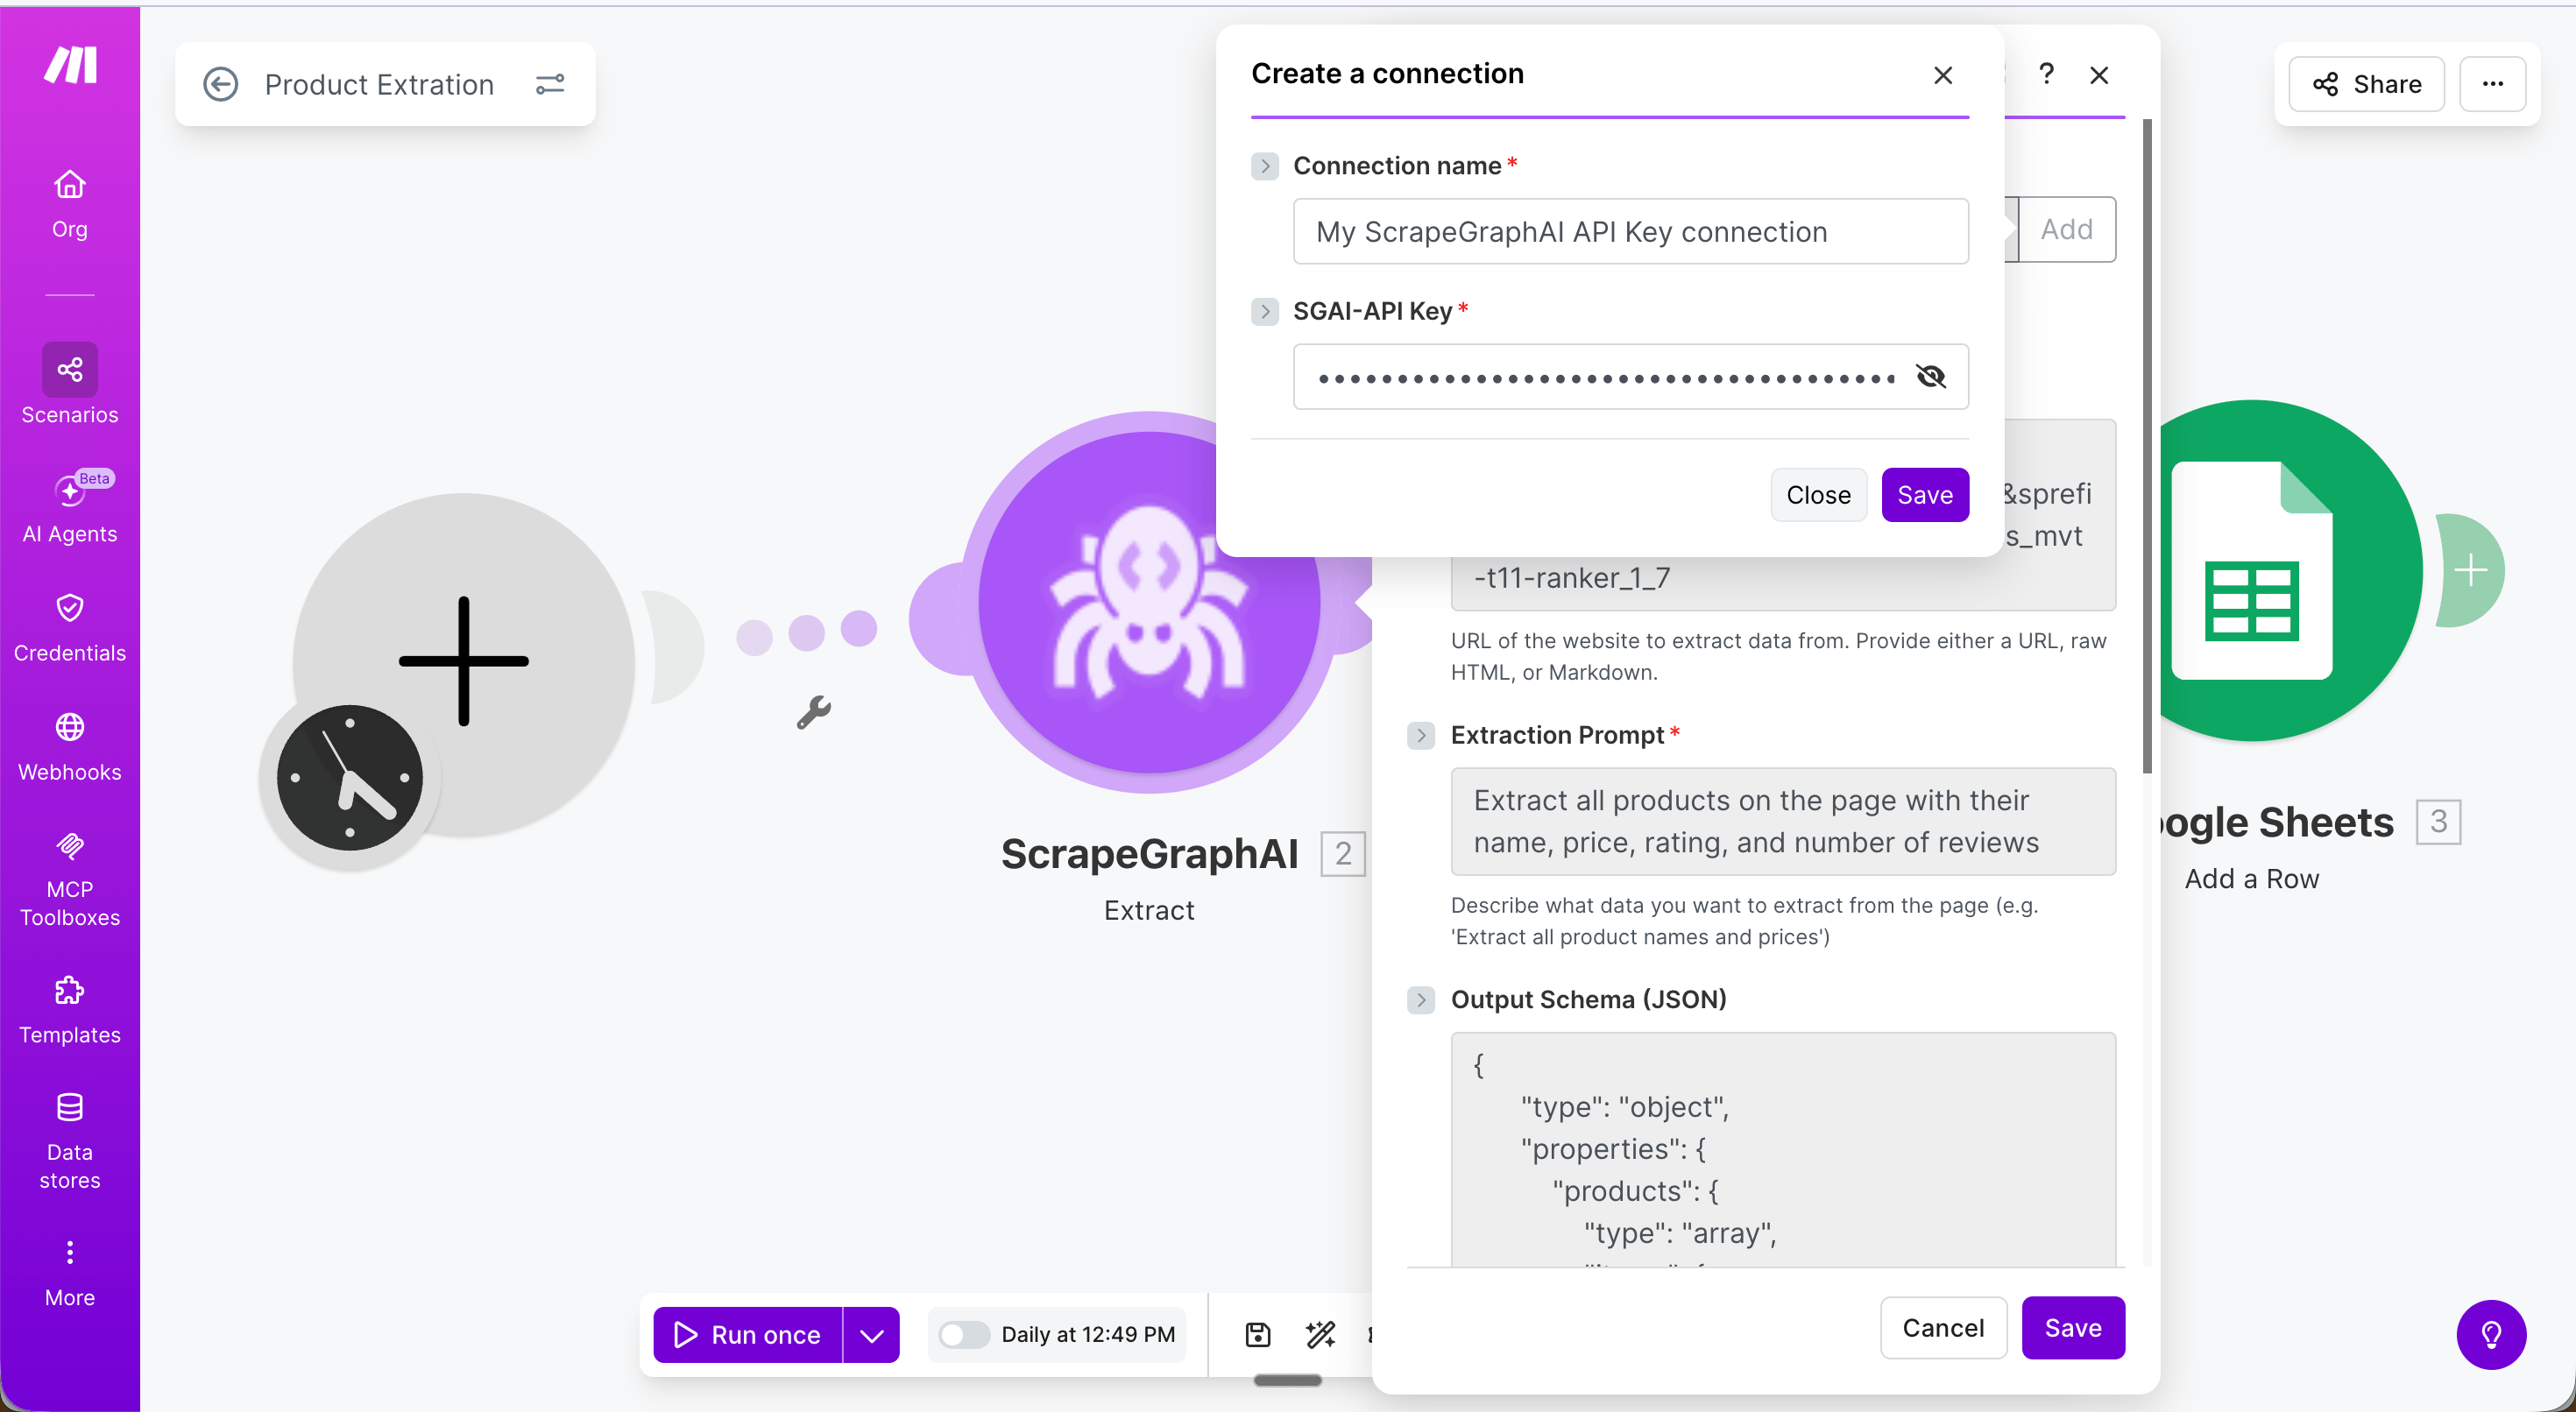Click the website URL field text
This screenshot has height=1412, width=2576.
click(1783, 577)
